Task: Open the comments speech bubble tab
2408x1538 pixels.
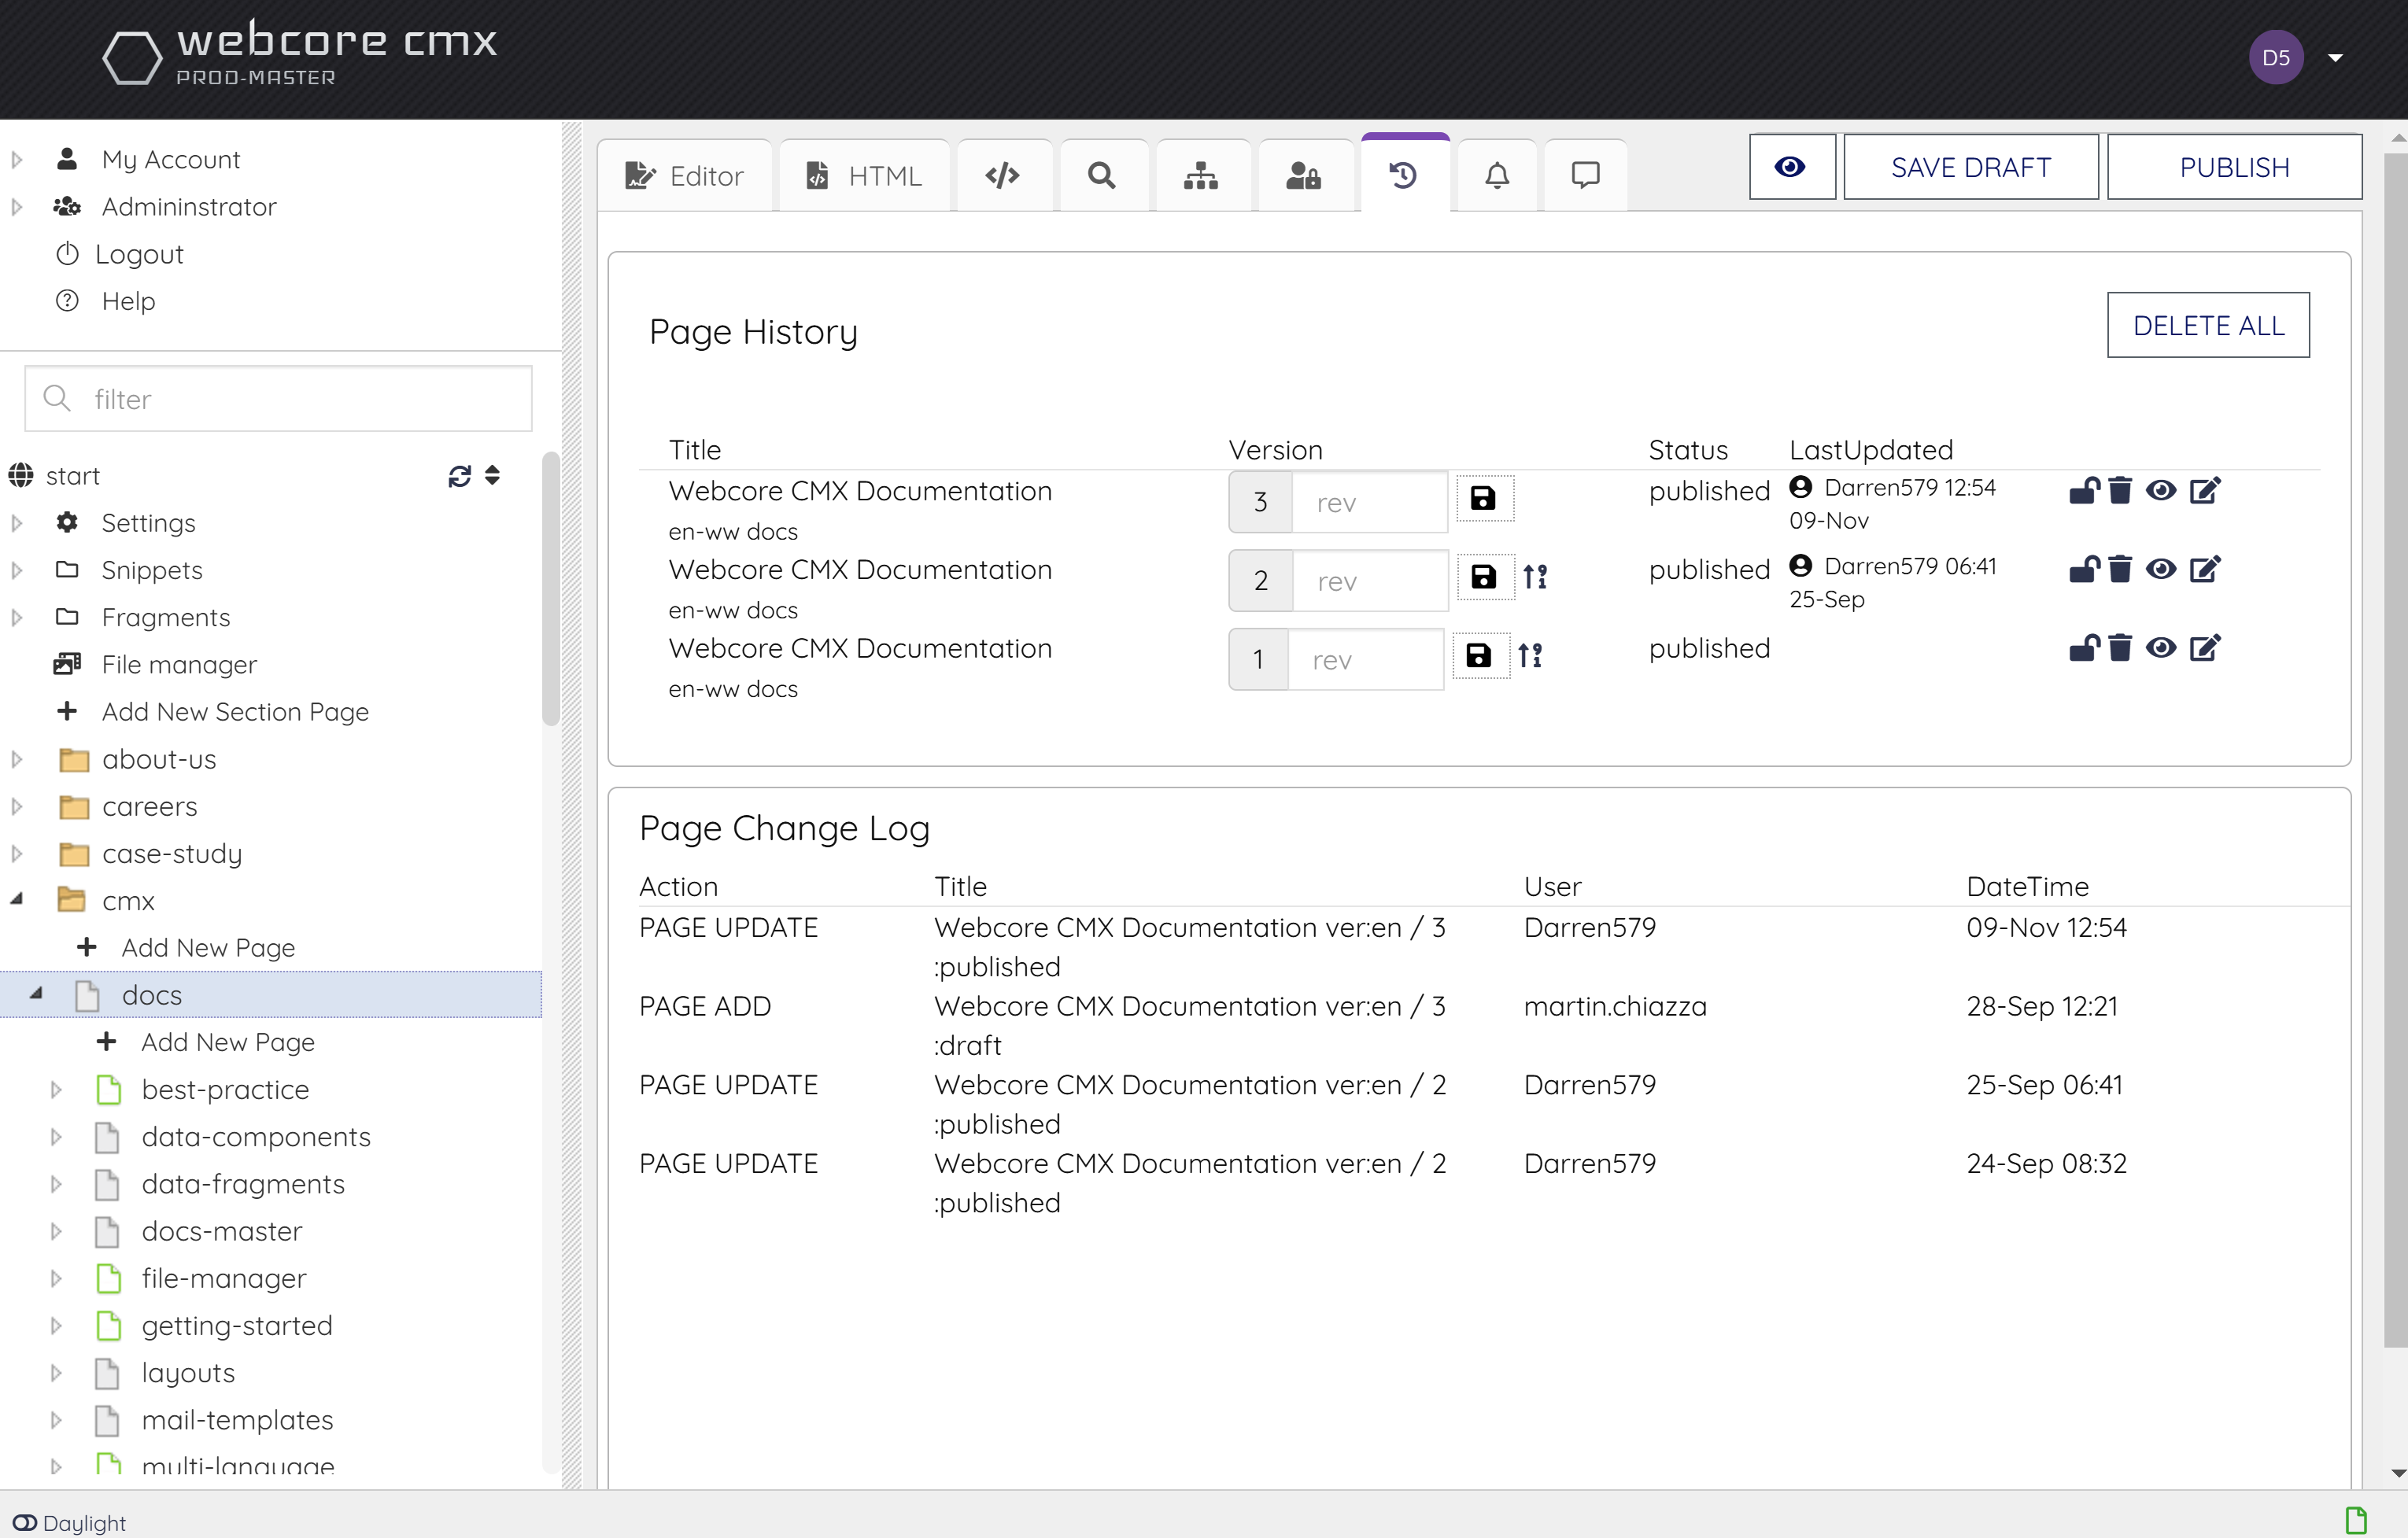Action: pos(1585,175)
